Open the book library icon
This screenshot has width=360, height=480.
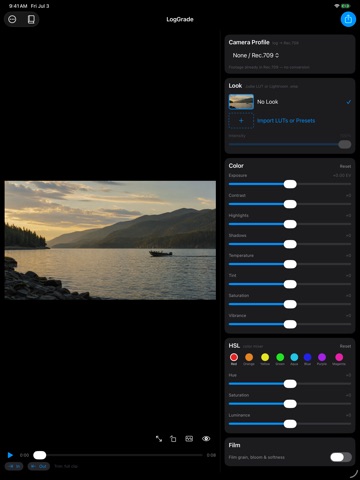(x=31, y=19)
